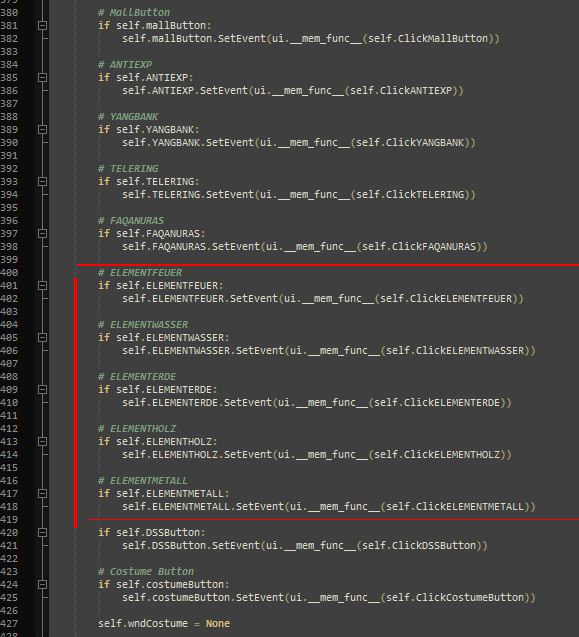This screenshot has width=579, height=637.
Task: Collapse the if self.mallButton block fold marker
Action: (x=42, y=26)
